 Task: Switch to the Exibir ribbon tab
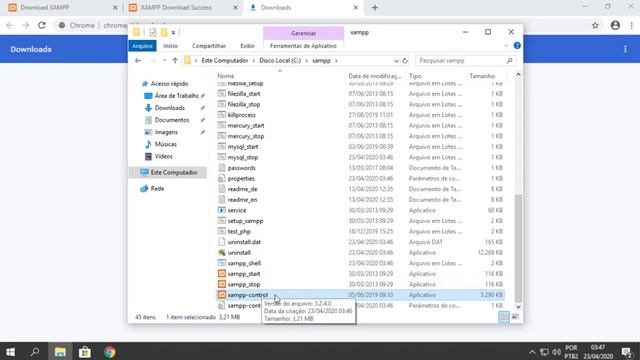click(247, 46)
